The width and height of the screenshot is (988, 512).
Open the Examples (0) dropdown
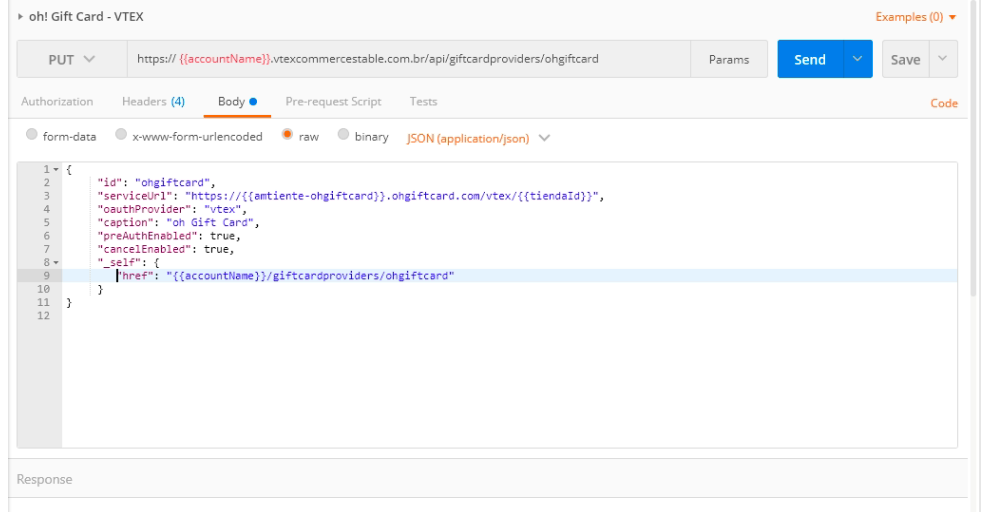(x=916, y=17)
